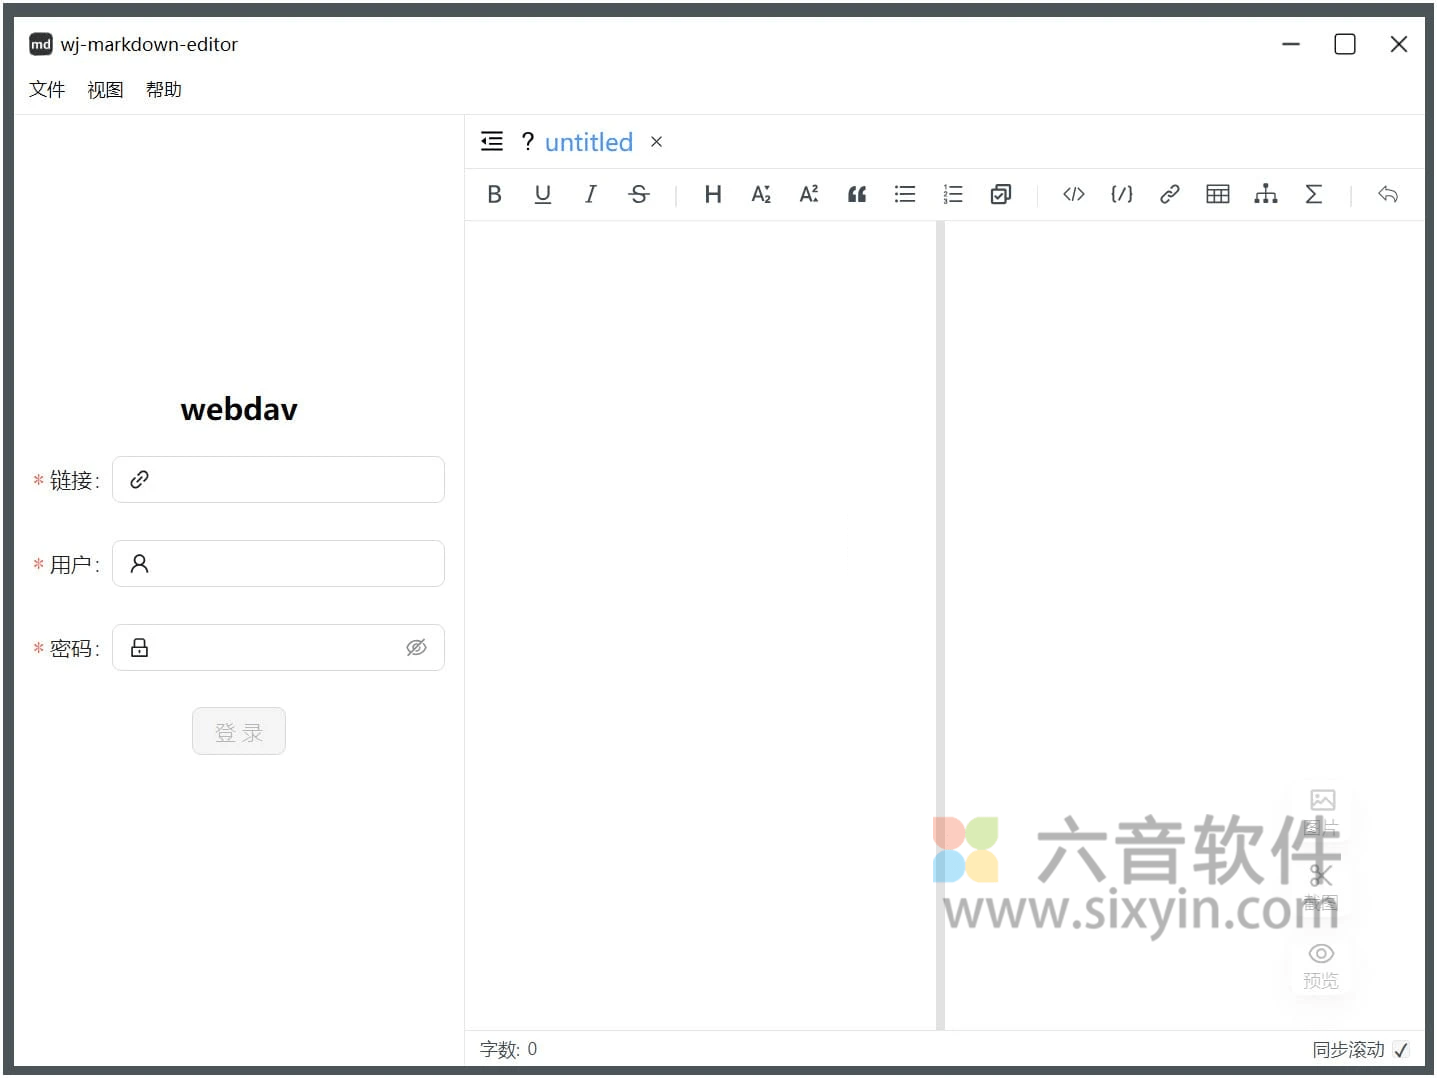Image resolution: width=1437 pixels, height=1078 pixels.
Task: Toggle password visibility in the 密码 field
Action: (x=417, y=647)
